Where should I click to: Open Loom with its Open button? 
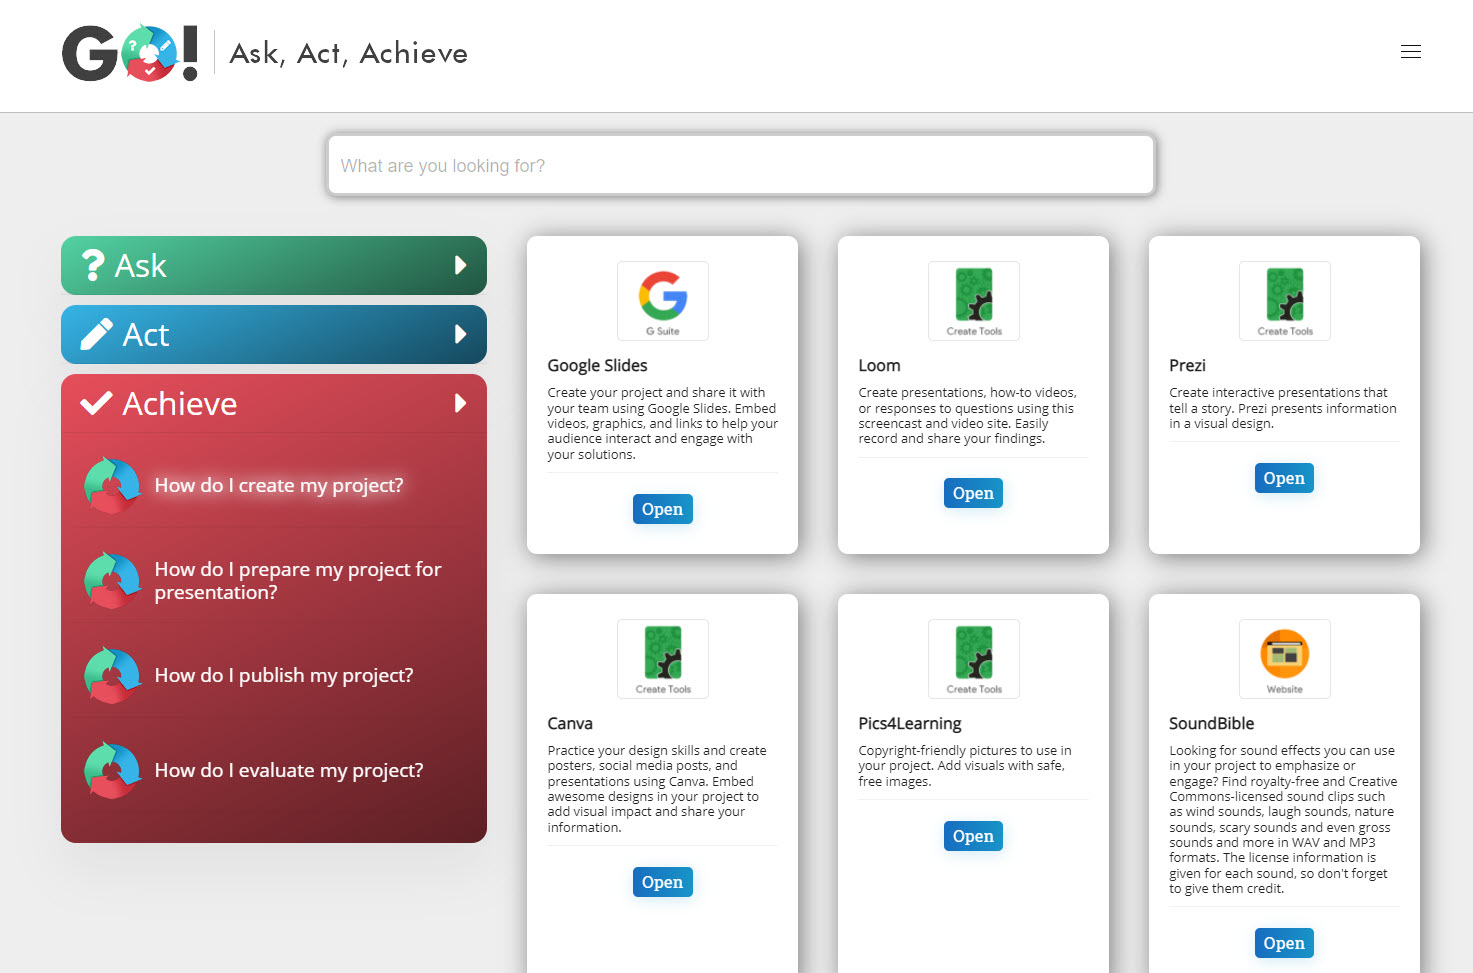coord(974,493)
